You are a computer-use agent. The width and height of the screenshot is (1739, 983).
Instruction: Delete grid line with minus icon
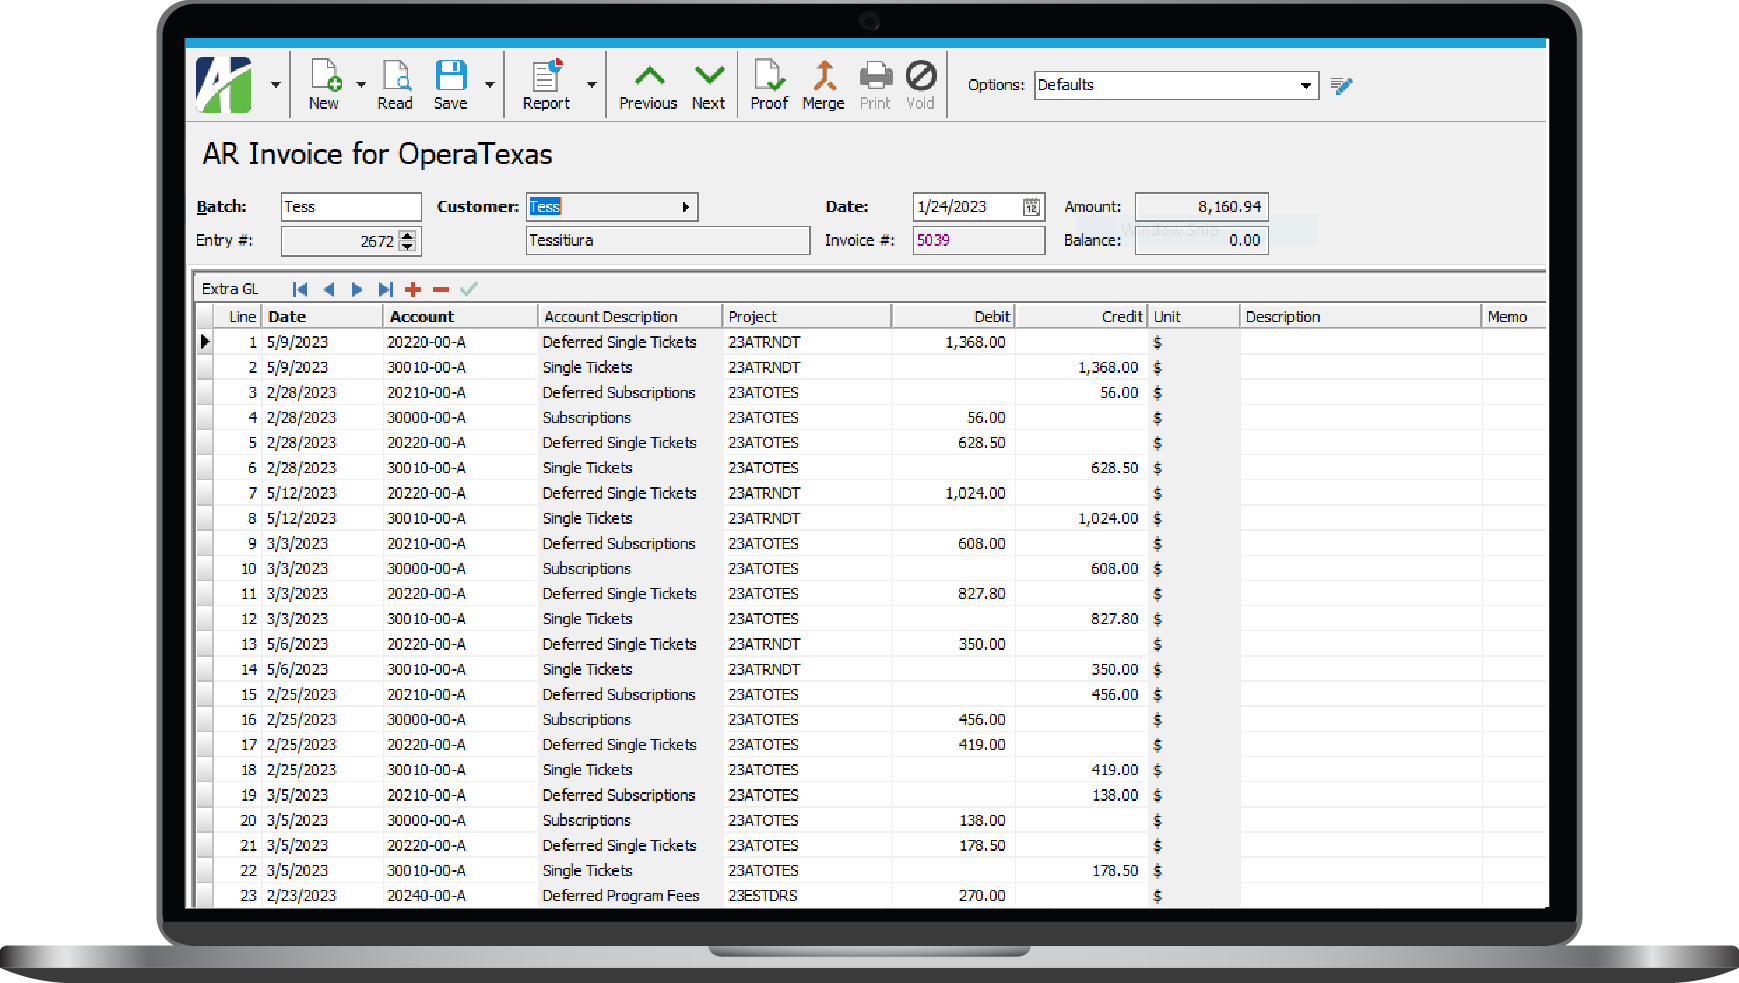point(440,289)
